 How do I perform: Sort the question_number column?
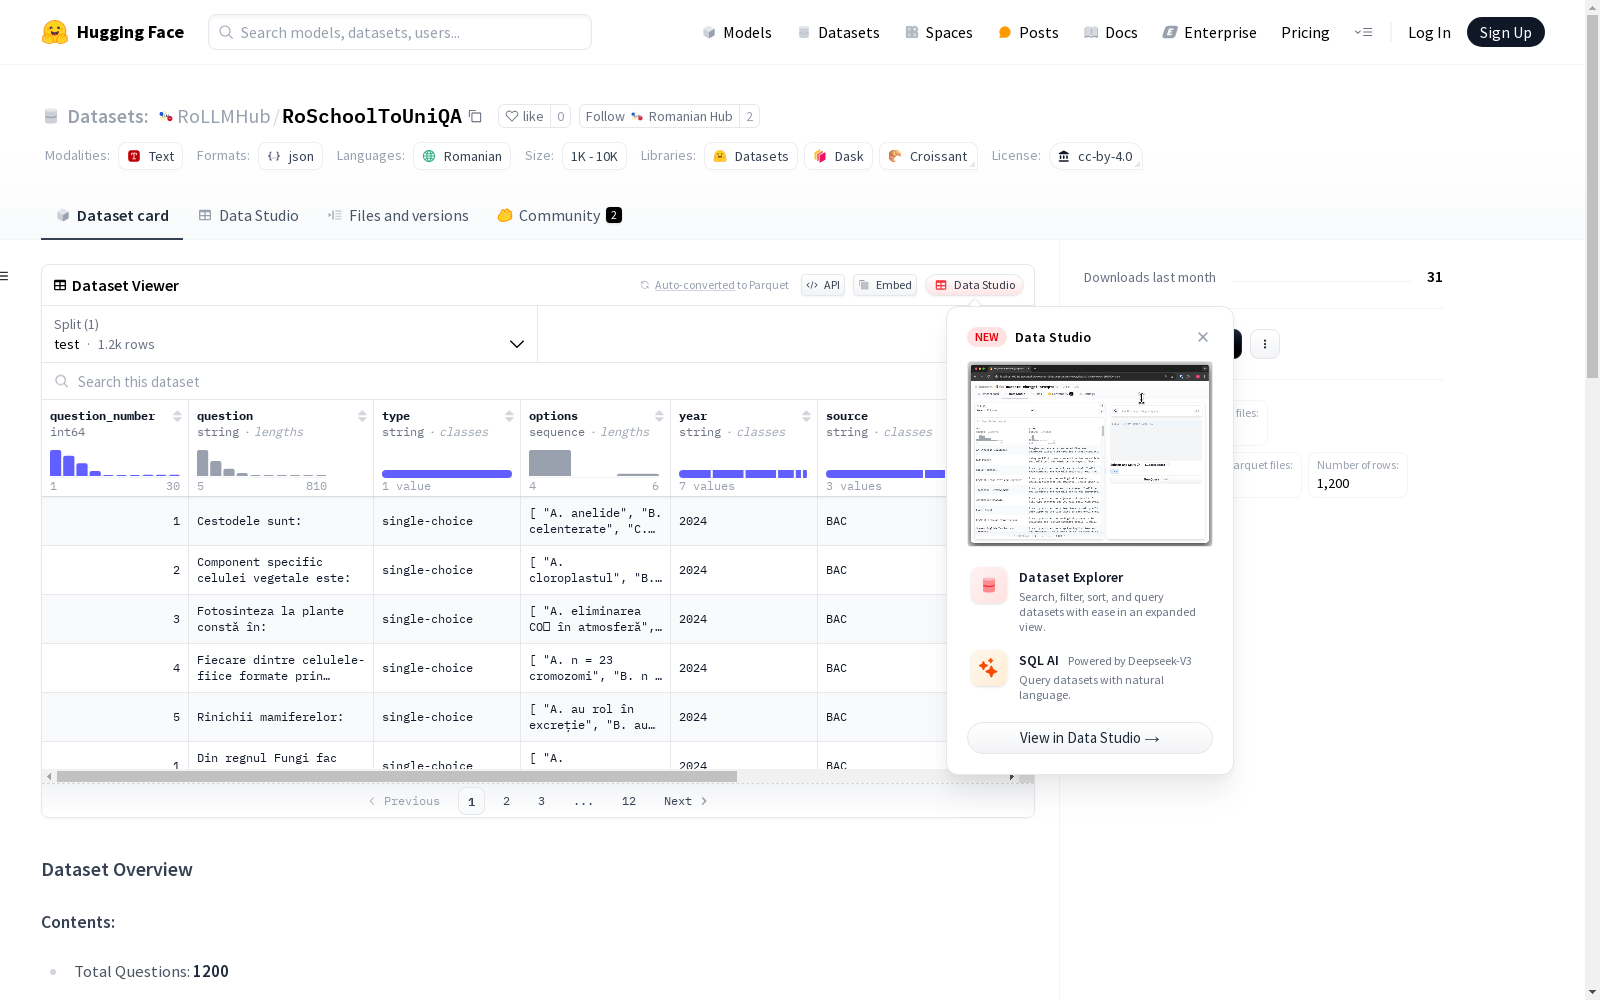[177, 416]
